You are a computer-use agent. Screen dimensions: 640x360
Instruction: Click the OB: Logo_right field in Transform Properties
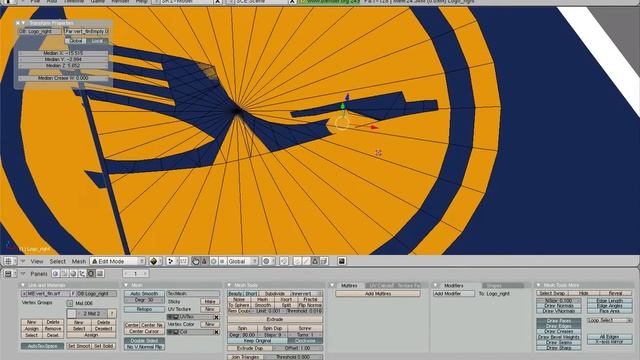pos(40,31)
